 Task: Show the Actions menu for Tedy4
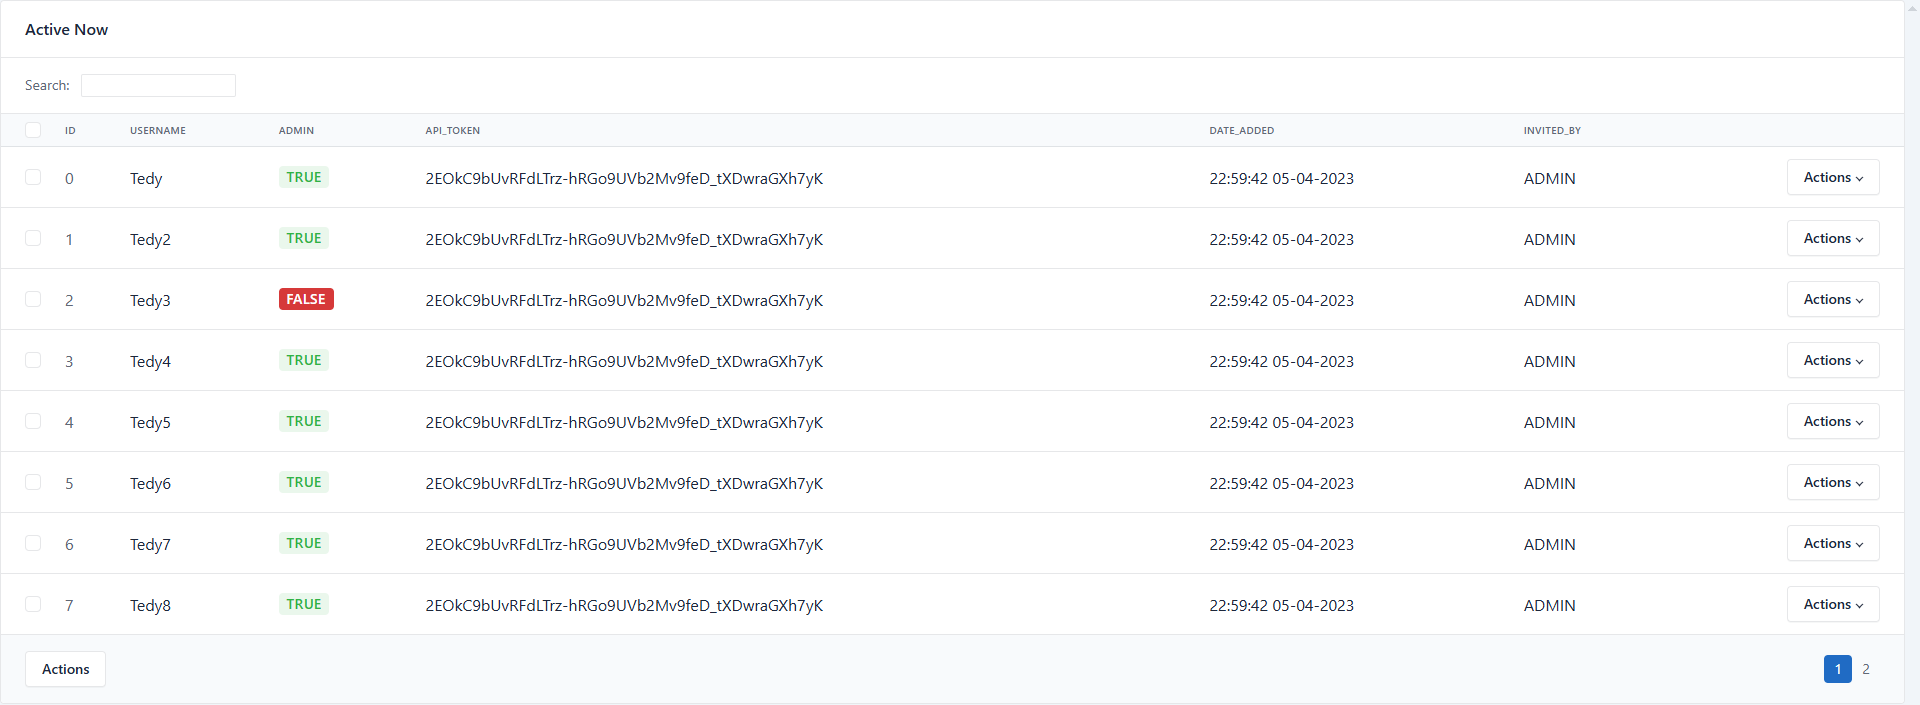[1833, 360]
